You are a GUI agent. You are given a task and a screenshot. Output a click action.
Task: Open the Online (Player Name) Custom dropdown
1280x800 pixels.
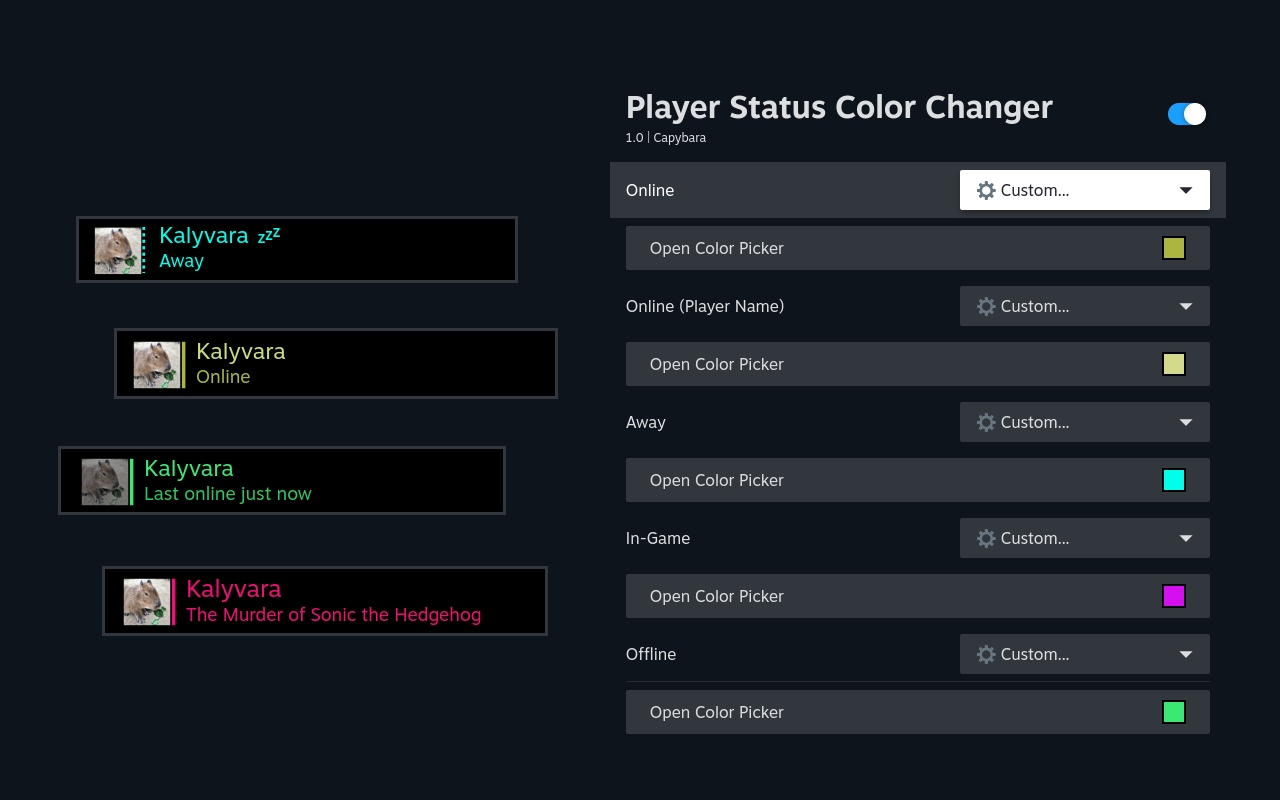tap(1085, 306)
